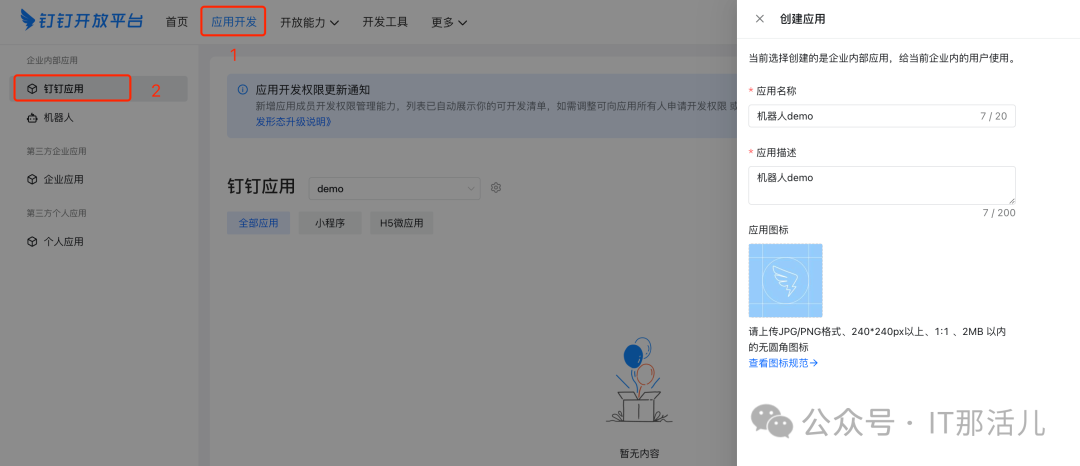
Task: Click the cube icon beside 个人应用
Action: (x=32, y=242)
